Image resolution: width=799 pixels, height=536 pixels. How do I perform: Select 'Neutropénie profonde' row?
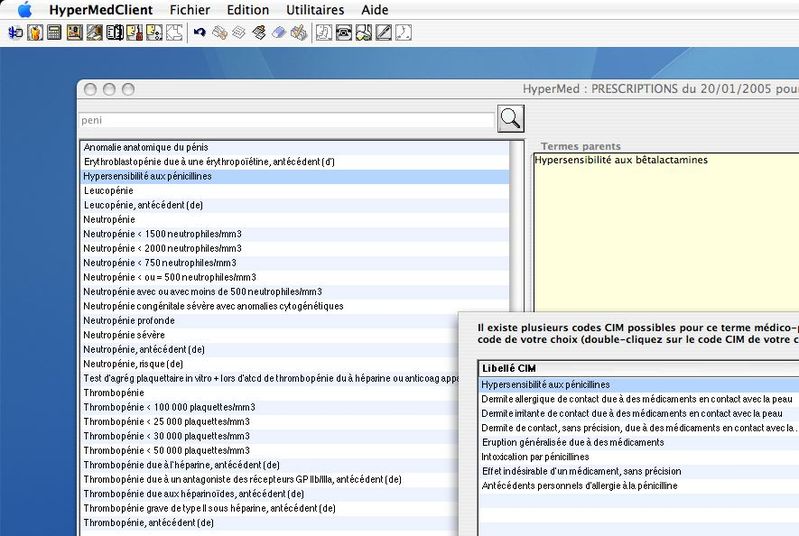pos(270,320)
